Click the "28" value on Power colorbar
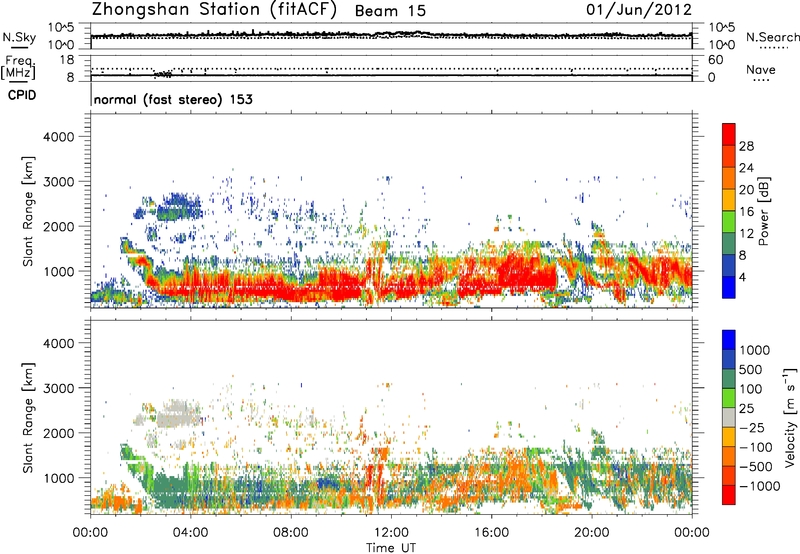This screenshot has width=800, height=554. tap(746, 146)
